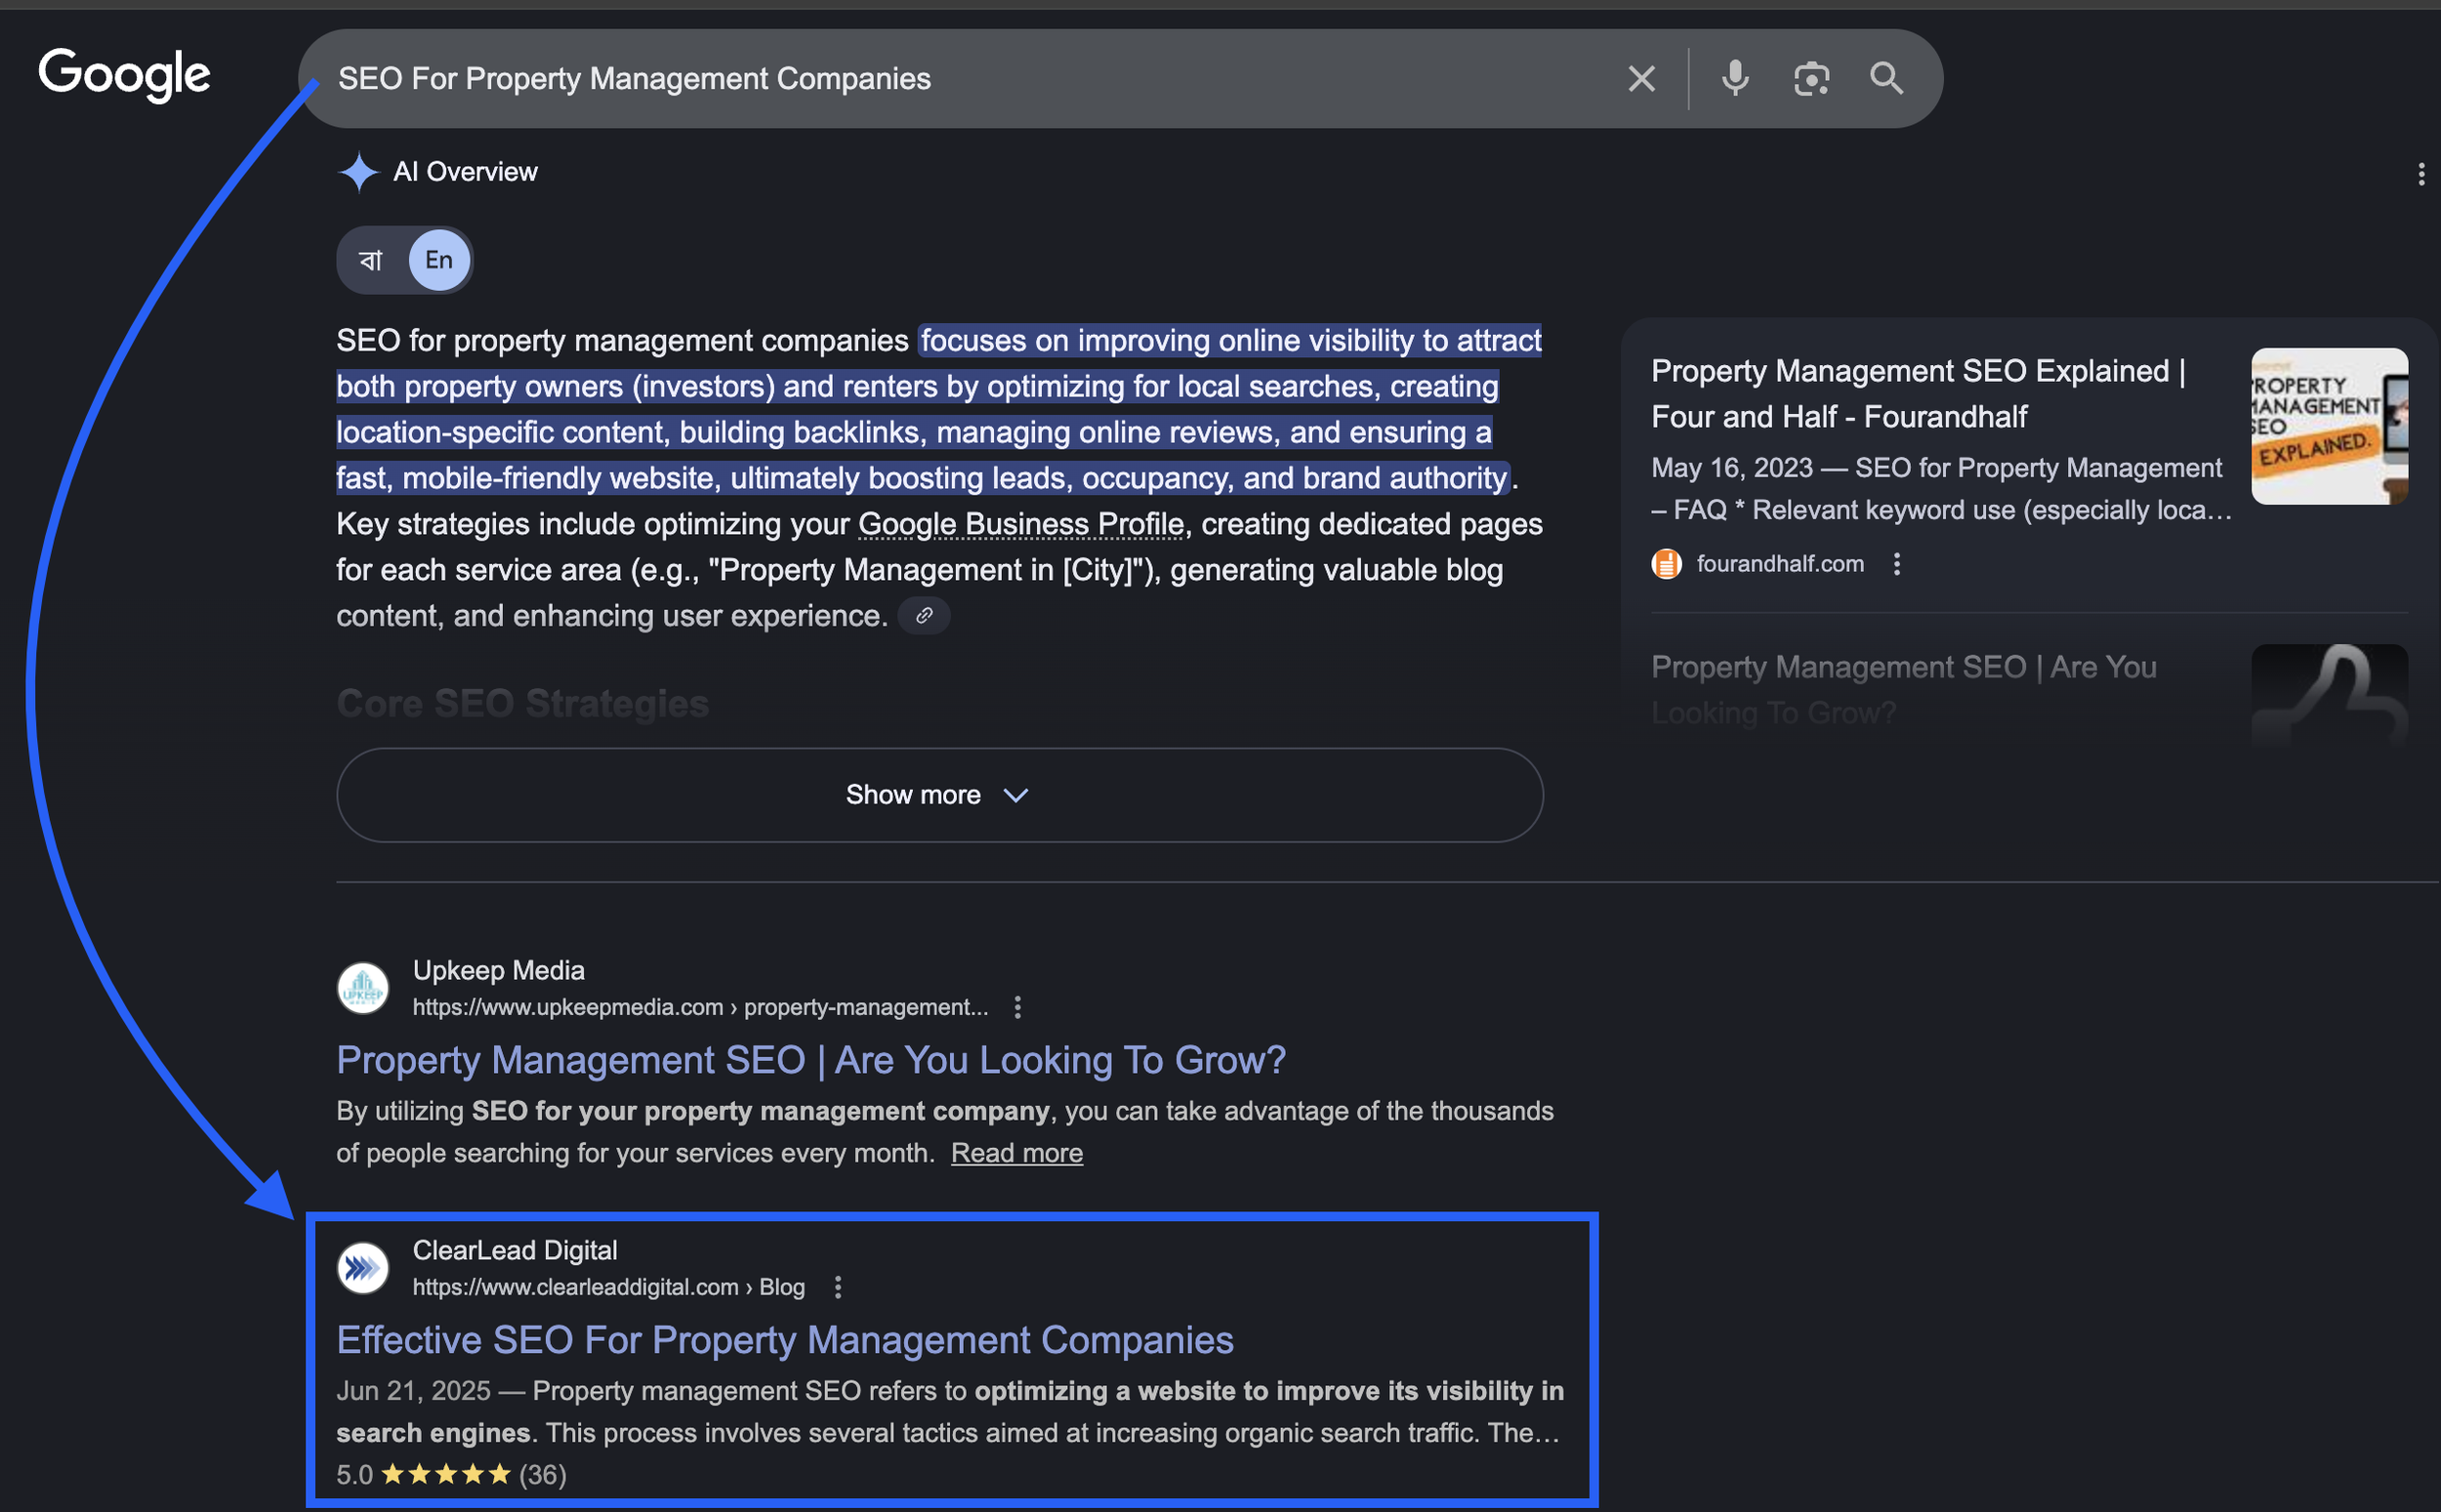Click the Read more link in Upkeep snippet
This screenshot has height=1512, width=2441.
click(1016, 1152)
